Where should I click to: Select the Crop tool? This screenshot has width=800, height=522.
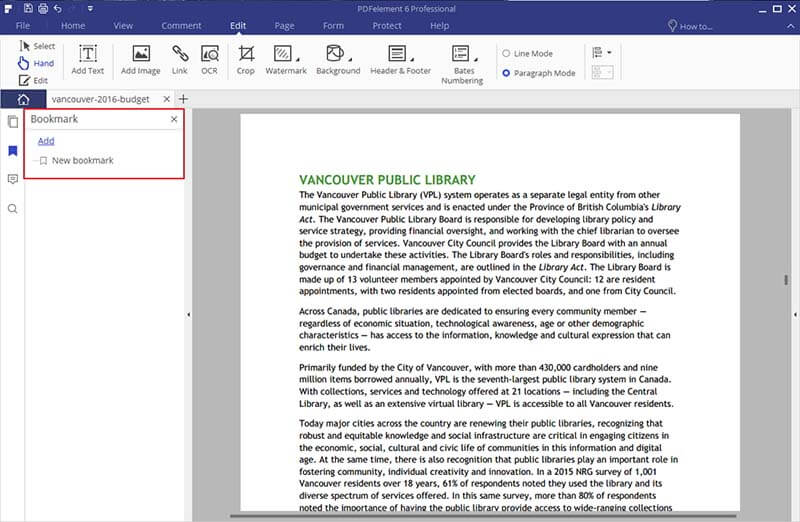click(x=245, y=60)
